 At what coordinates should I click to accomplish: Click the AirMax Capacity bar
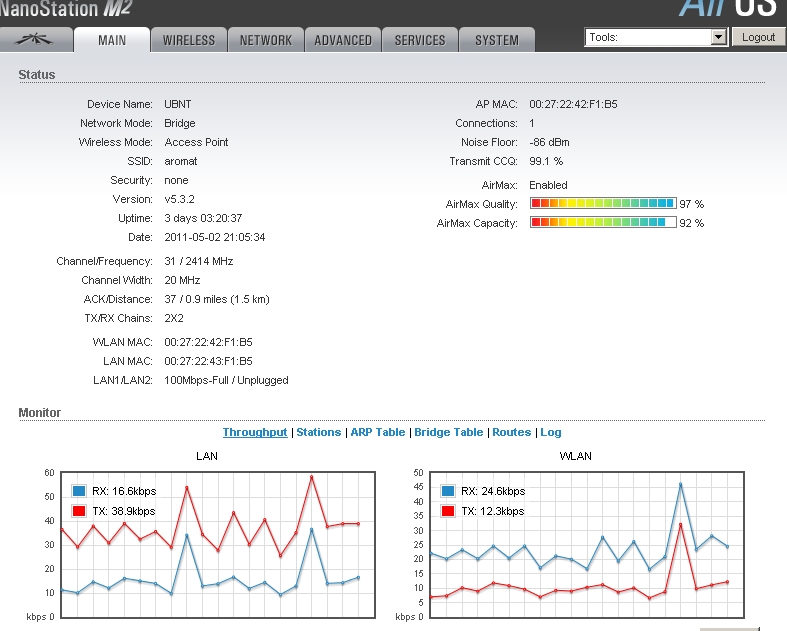602,223
